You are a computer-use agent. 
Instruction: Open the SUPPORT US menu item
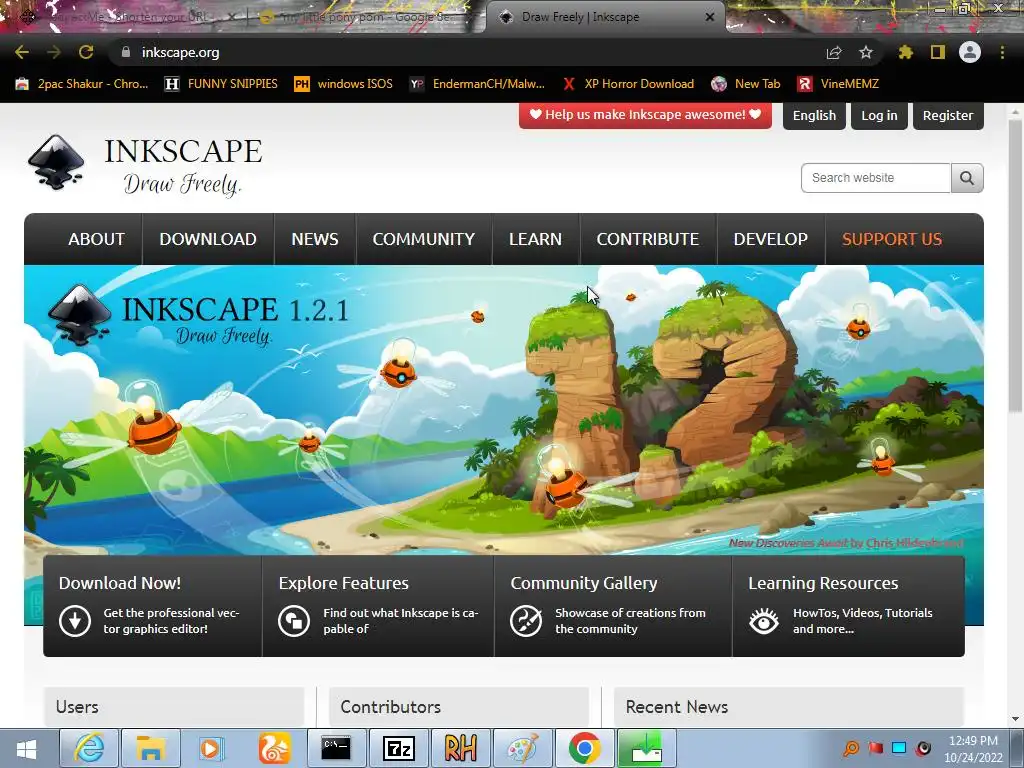pos(891,239)
